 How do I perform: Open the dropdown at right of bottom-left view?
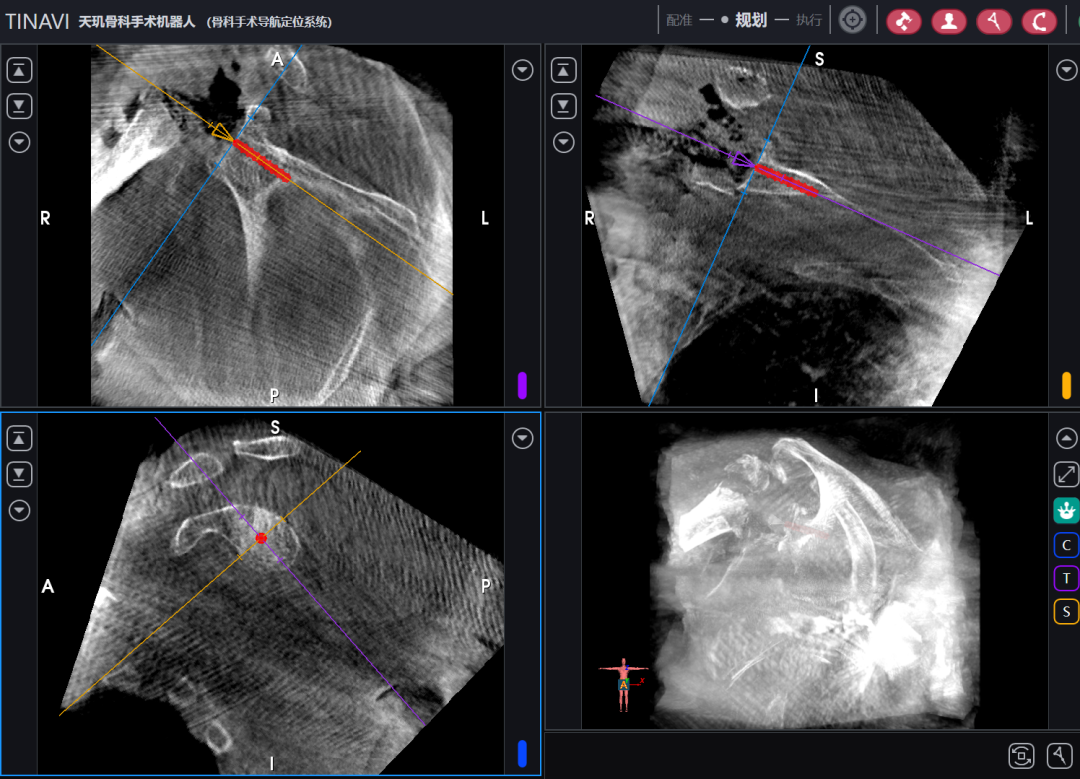pos(522,438)
